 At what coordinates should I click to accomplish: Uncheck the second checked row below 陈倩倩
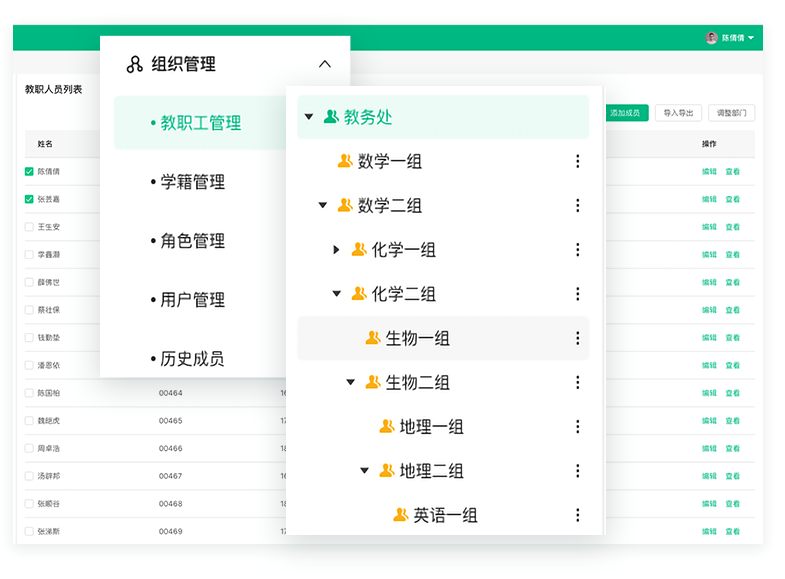(x=29, y=199)
